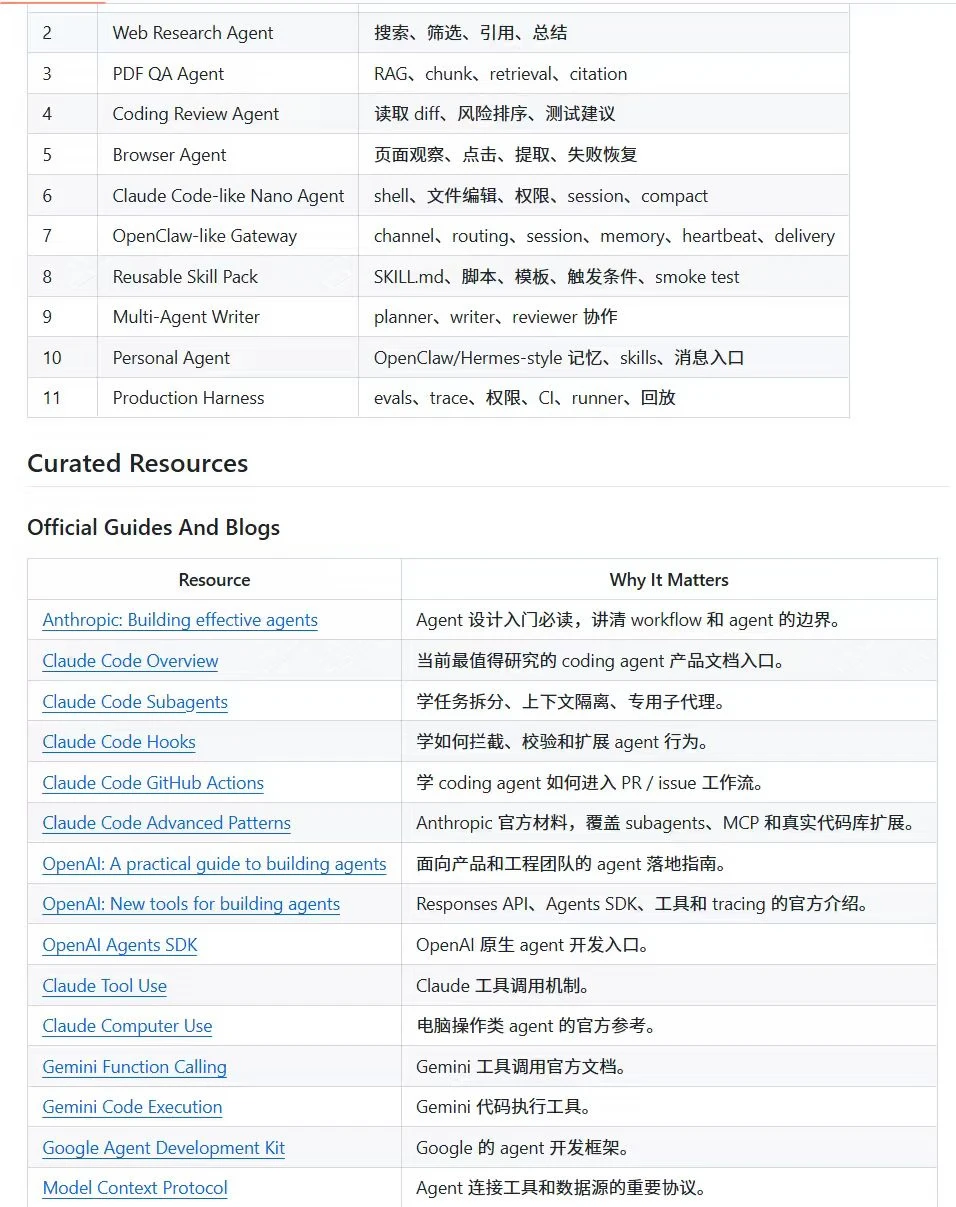Visit the Google Agent Development Kit link

163,1148
